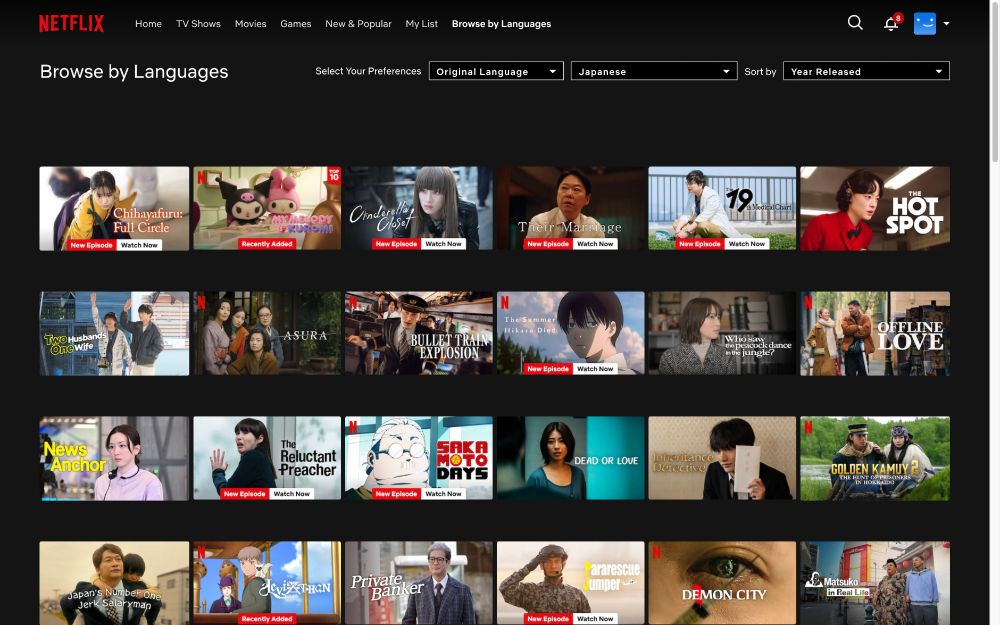Open the Japanese language dropdown
This screenshot has width=1000, height=625.
[654, 71]
